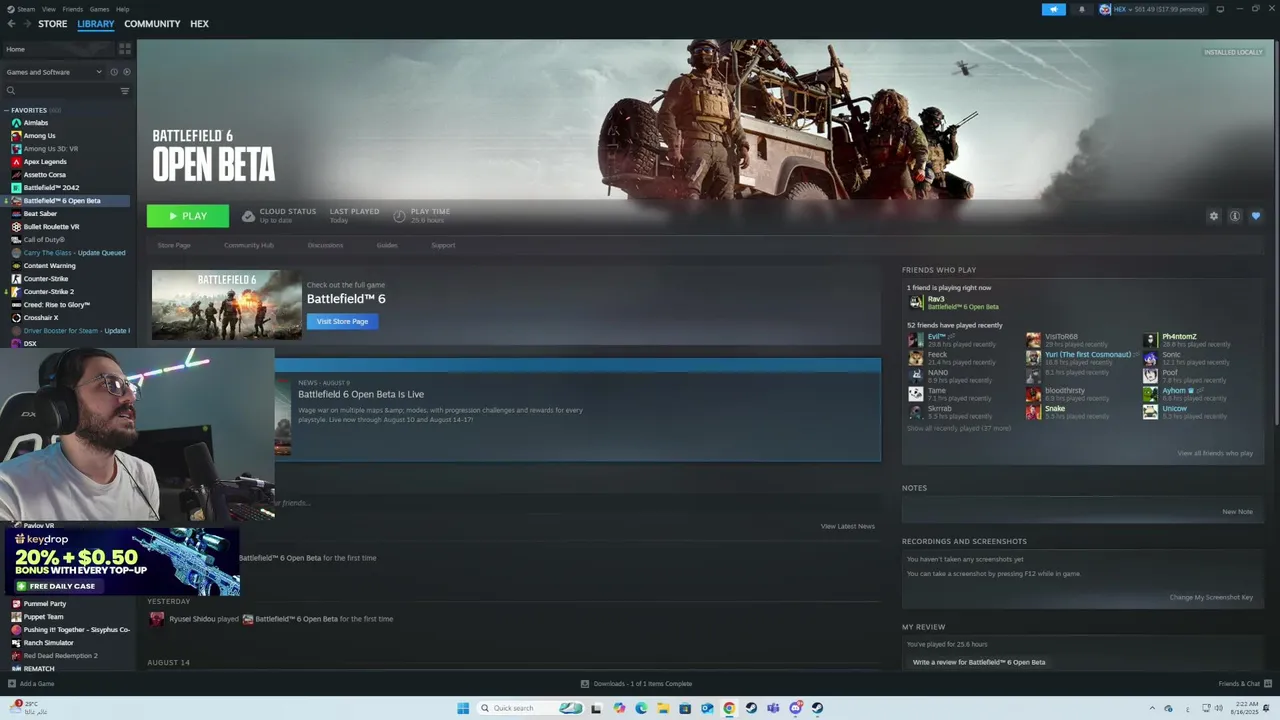Click the library search field
The height and width of the screenshot is (720, 1280).
pyautogui.click(x=60, y=91)
